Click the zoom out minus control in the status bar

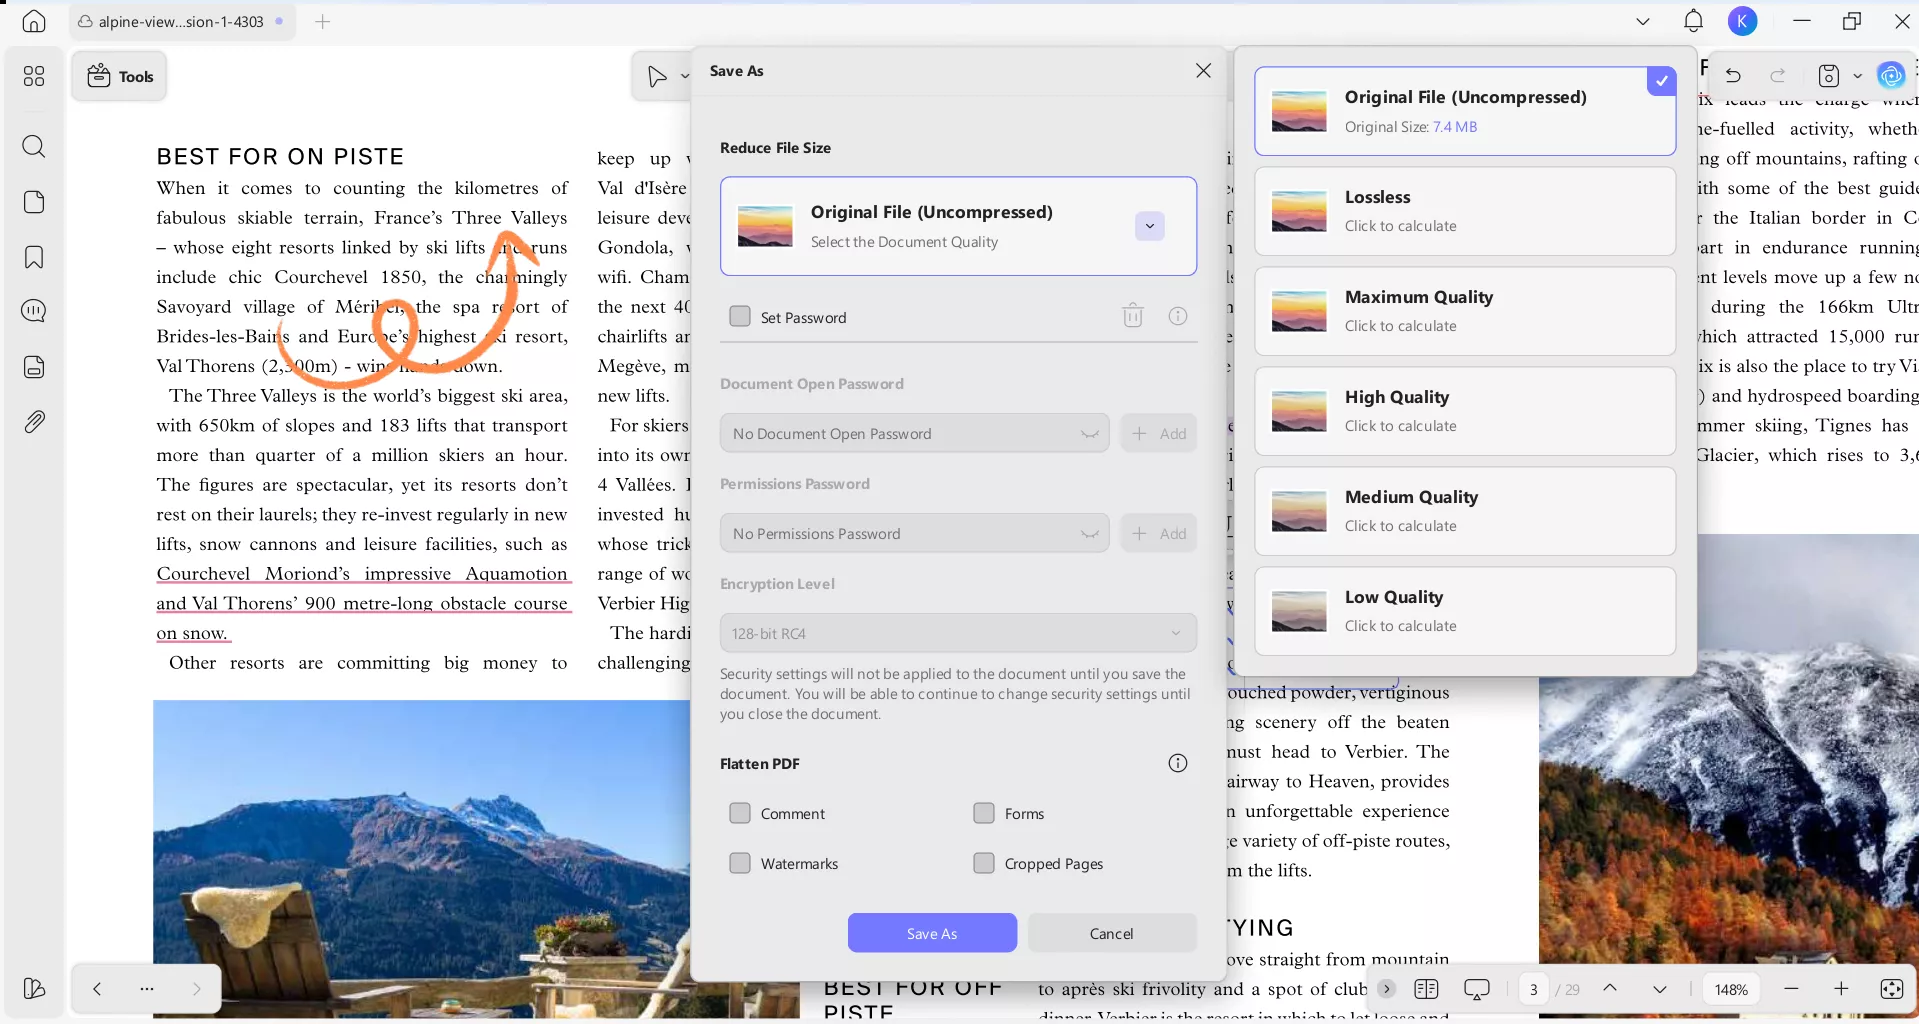pyautogui.click(x=1790, y=988)
